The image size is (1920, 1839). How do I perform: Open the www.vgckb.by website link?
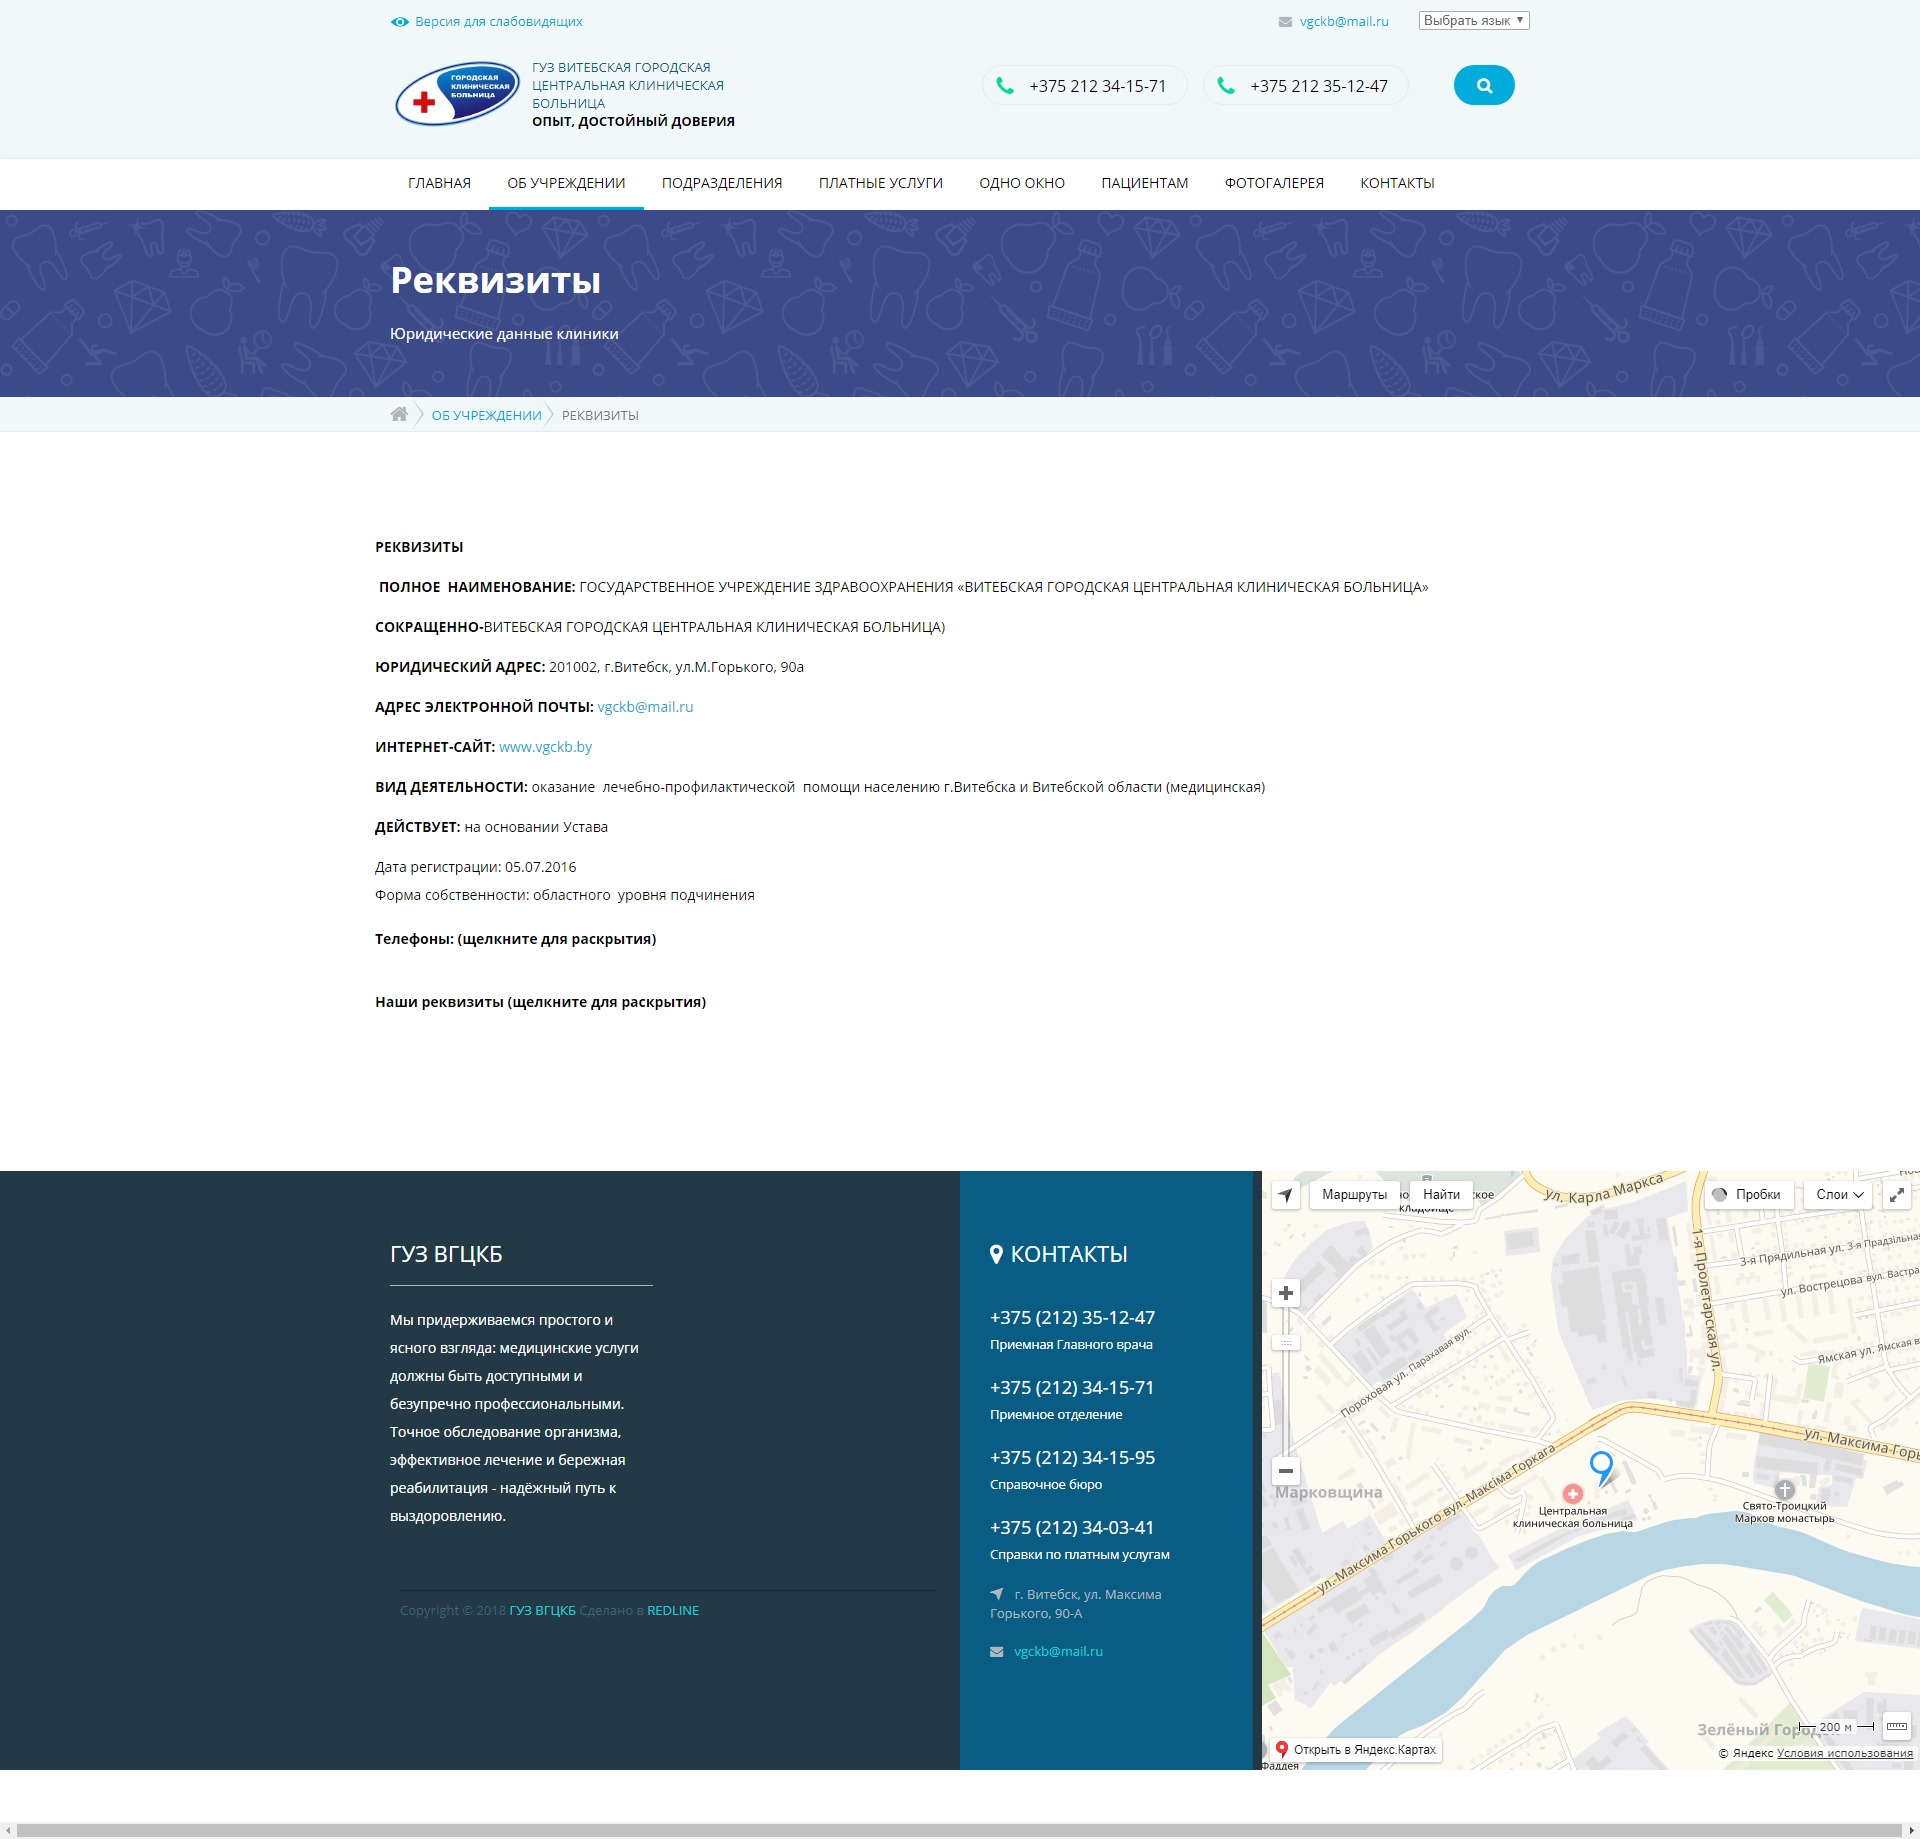click(x=545, y=747)
